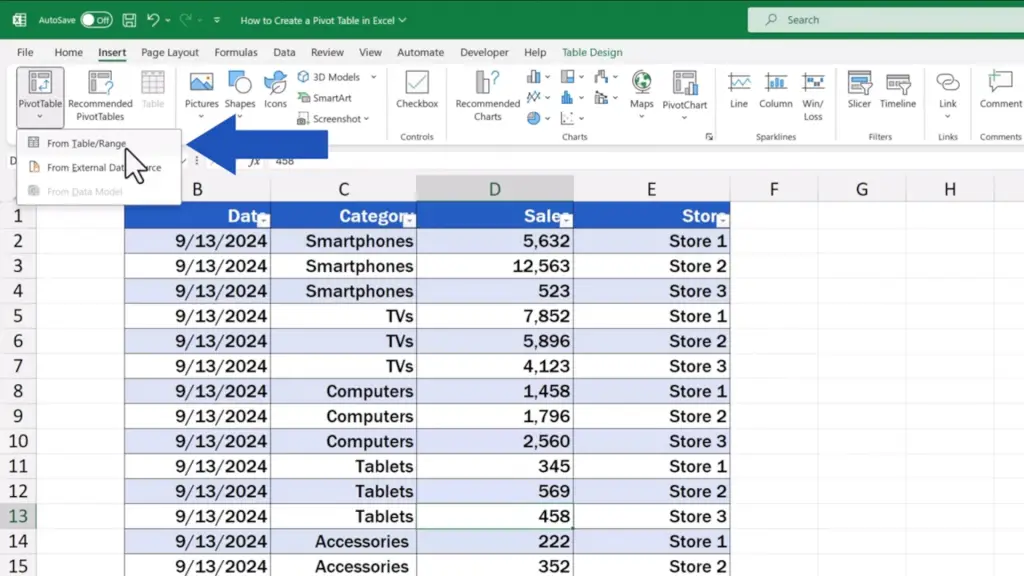Toggle the AutoSave switch
Screen dimensions: 1024x576
[x=96, y=20]
